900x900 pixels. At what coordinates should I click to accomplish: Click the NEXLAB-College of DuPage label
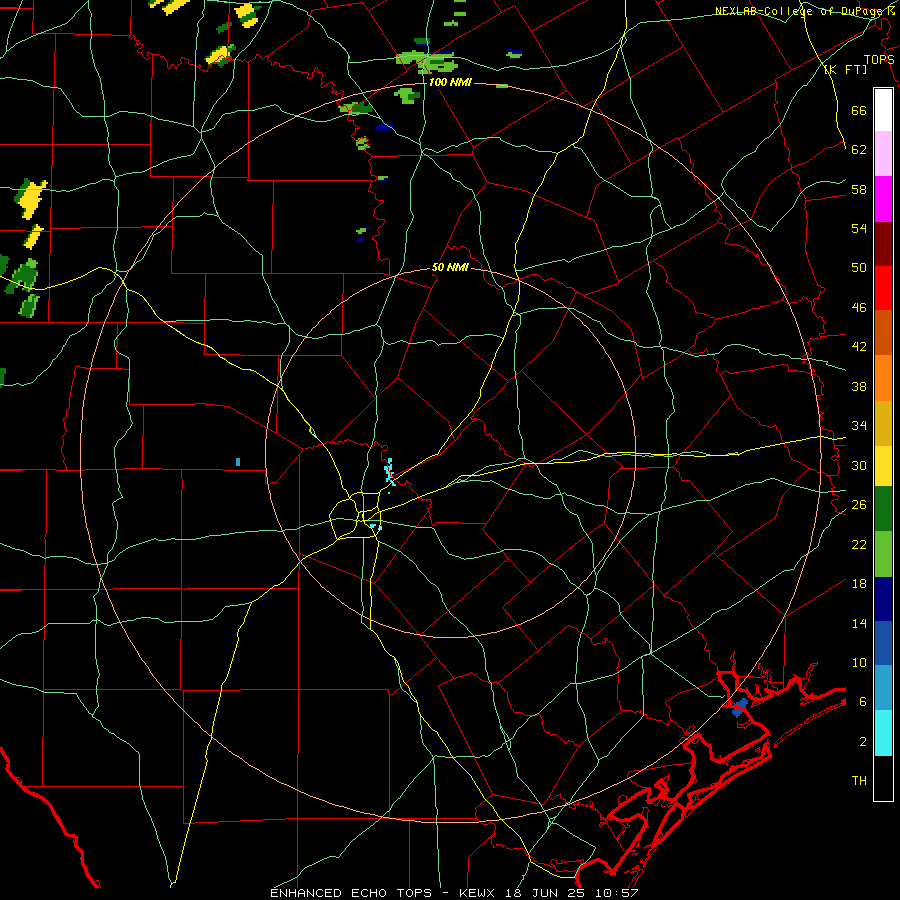coord(804,11)
